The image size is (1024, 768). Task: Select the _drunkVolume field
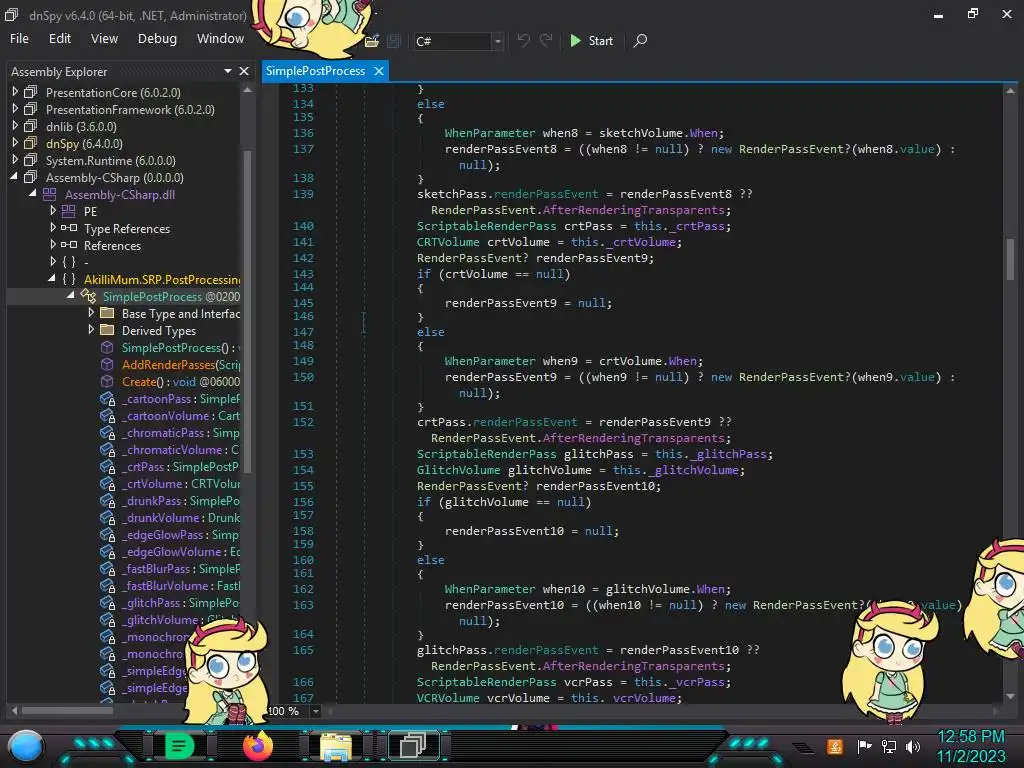[181, 517]
